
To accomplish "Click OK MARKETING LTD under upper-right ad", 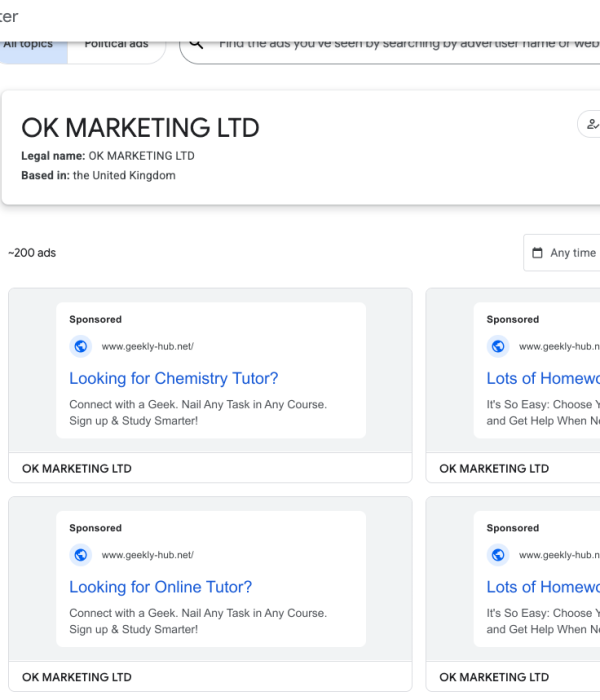I will [494, 468].
